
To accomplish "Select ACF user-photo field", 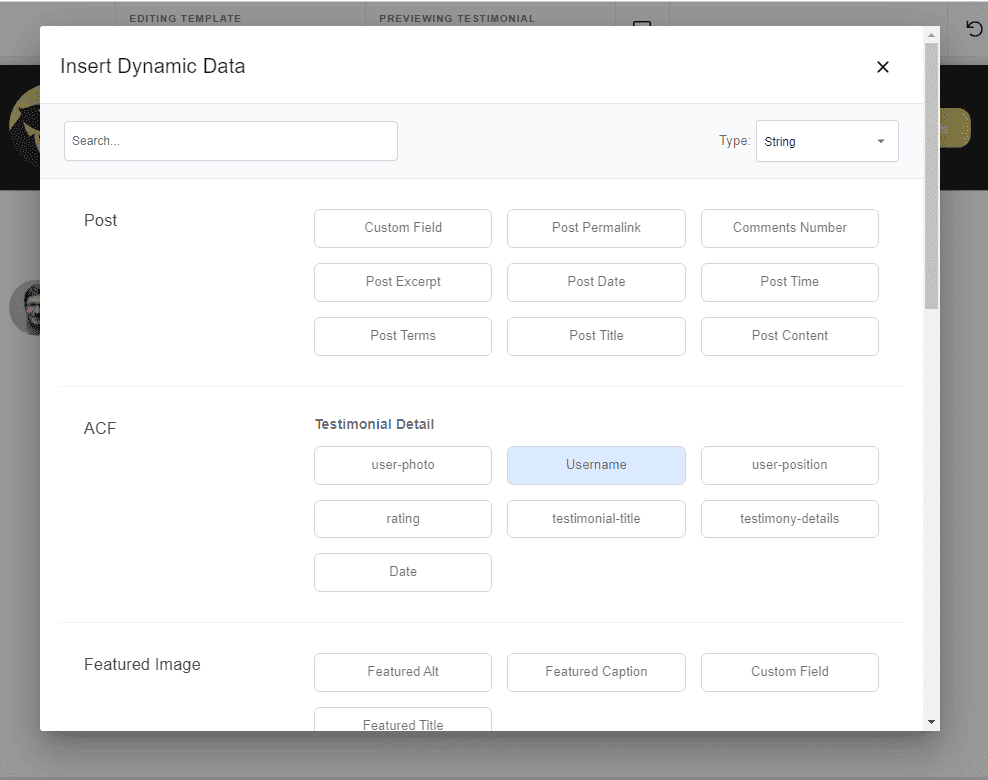I will (403, 466).
